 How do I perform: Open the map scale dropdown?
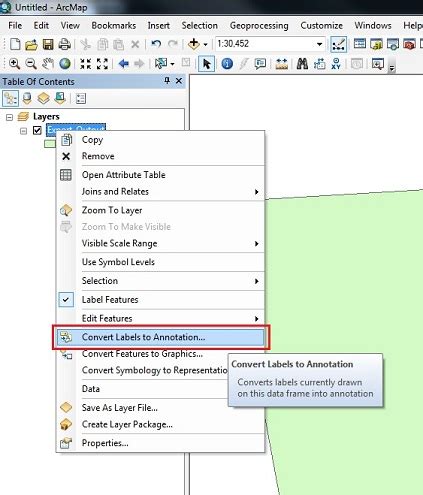[319, 44]
